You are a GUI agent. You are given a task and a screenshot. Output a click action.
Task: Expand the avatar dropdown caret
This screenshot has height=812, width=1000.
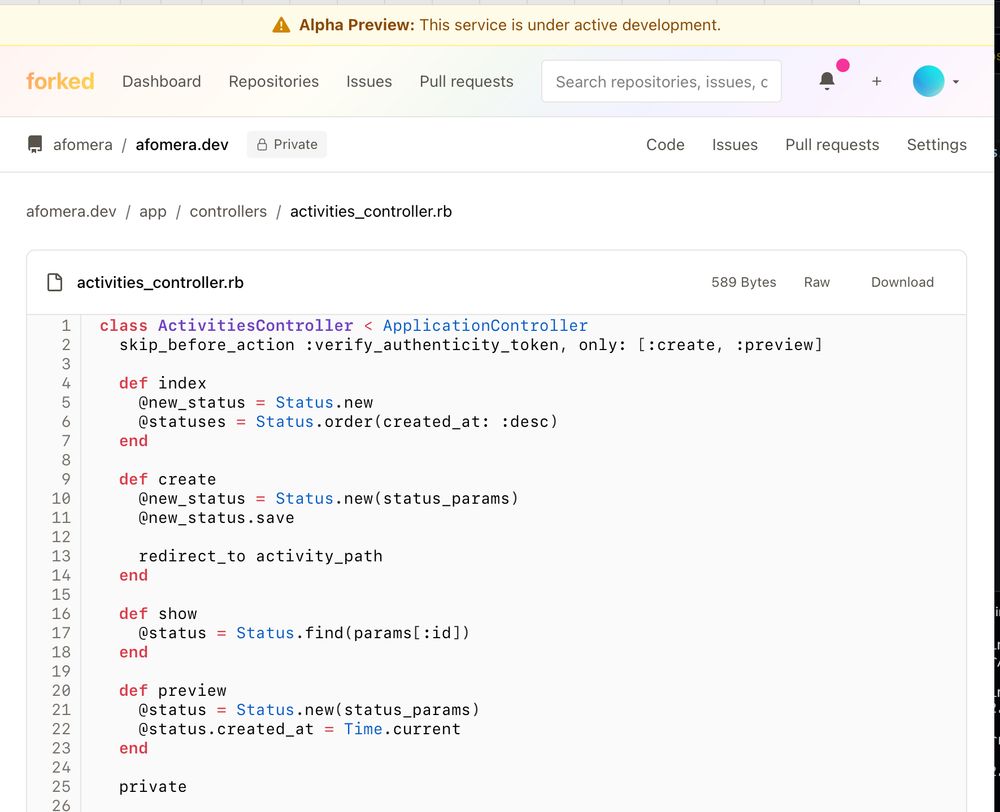coord(955,82)
